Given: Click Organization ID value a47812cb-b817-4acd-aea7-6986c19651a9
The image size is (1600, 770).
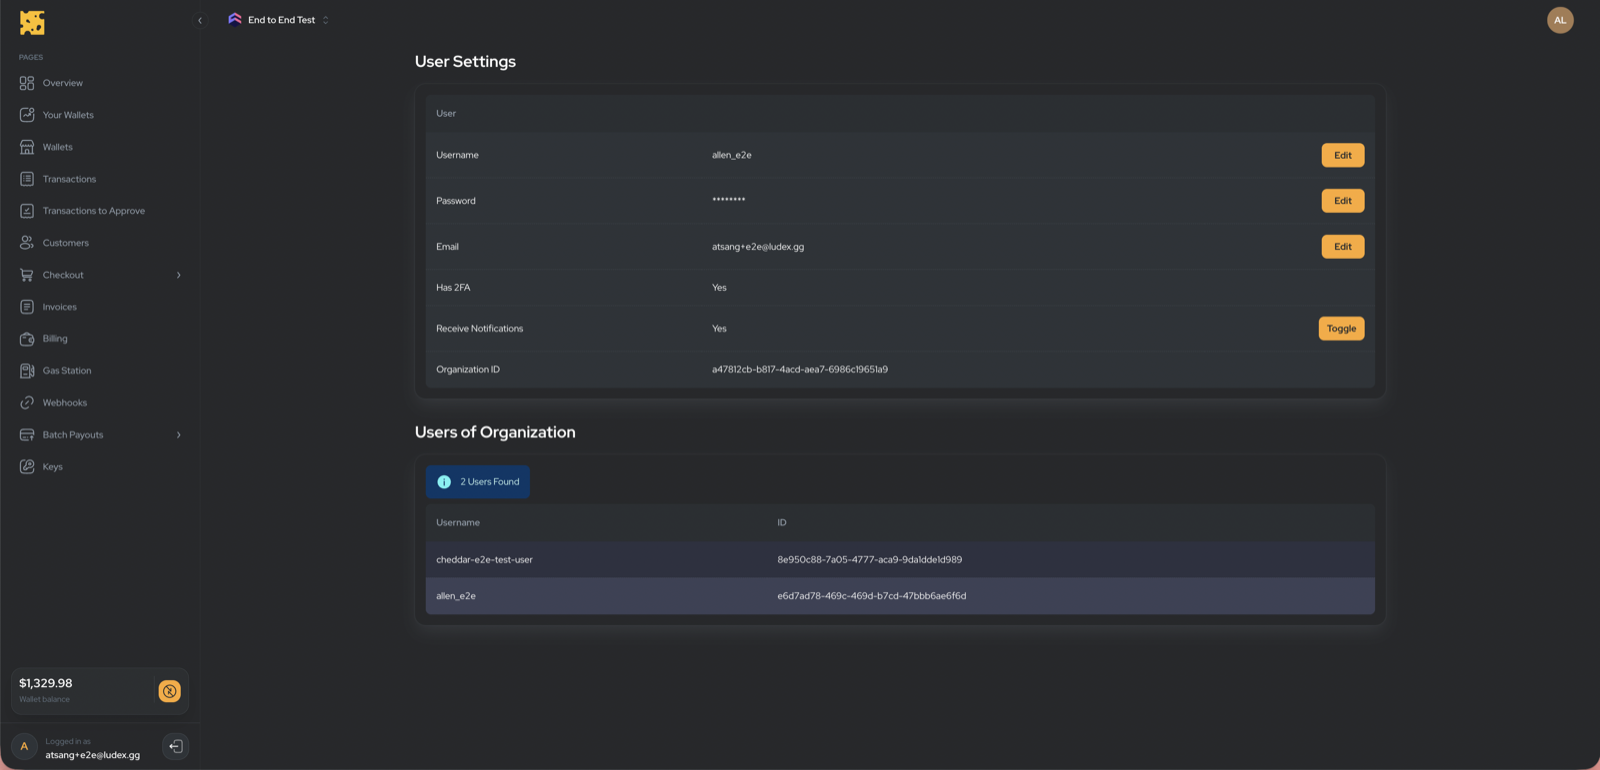Looking at the screenshot, I should [x=800, y=370].
